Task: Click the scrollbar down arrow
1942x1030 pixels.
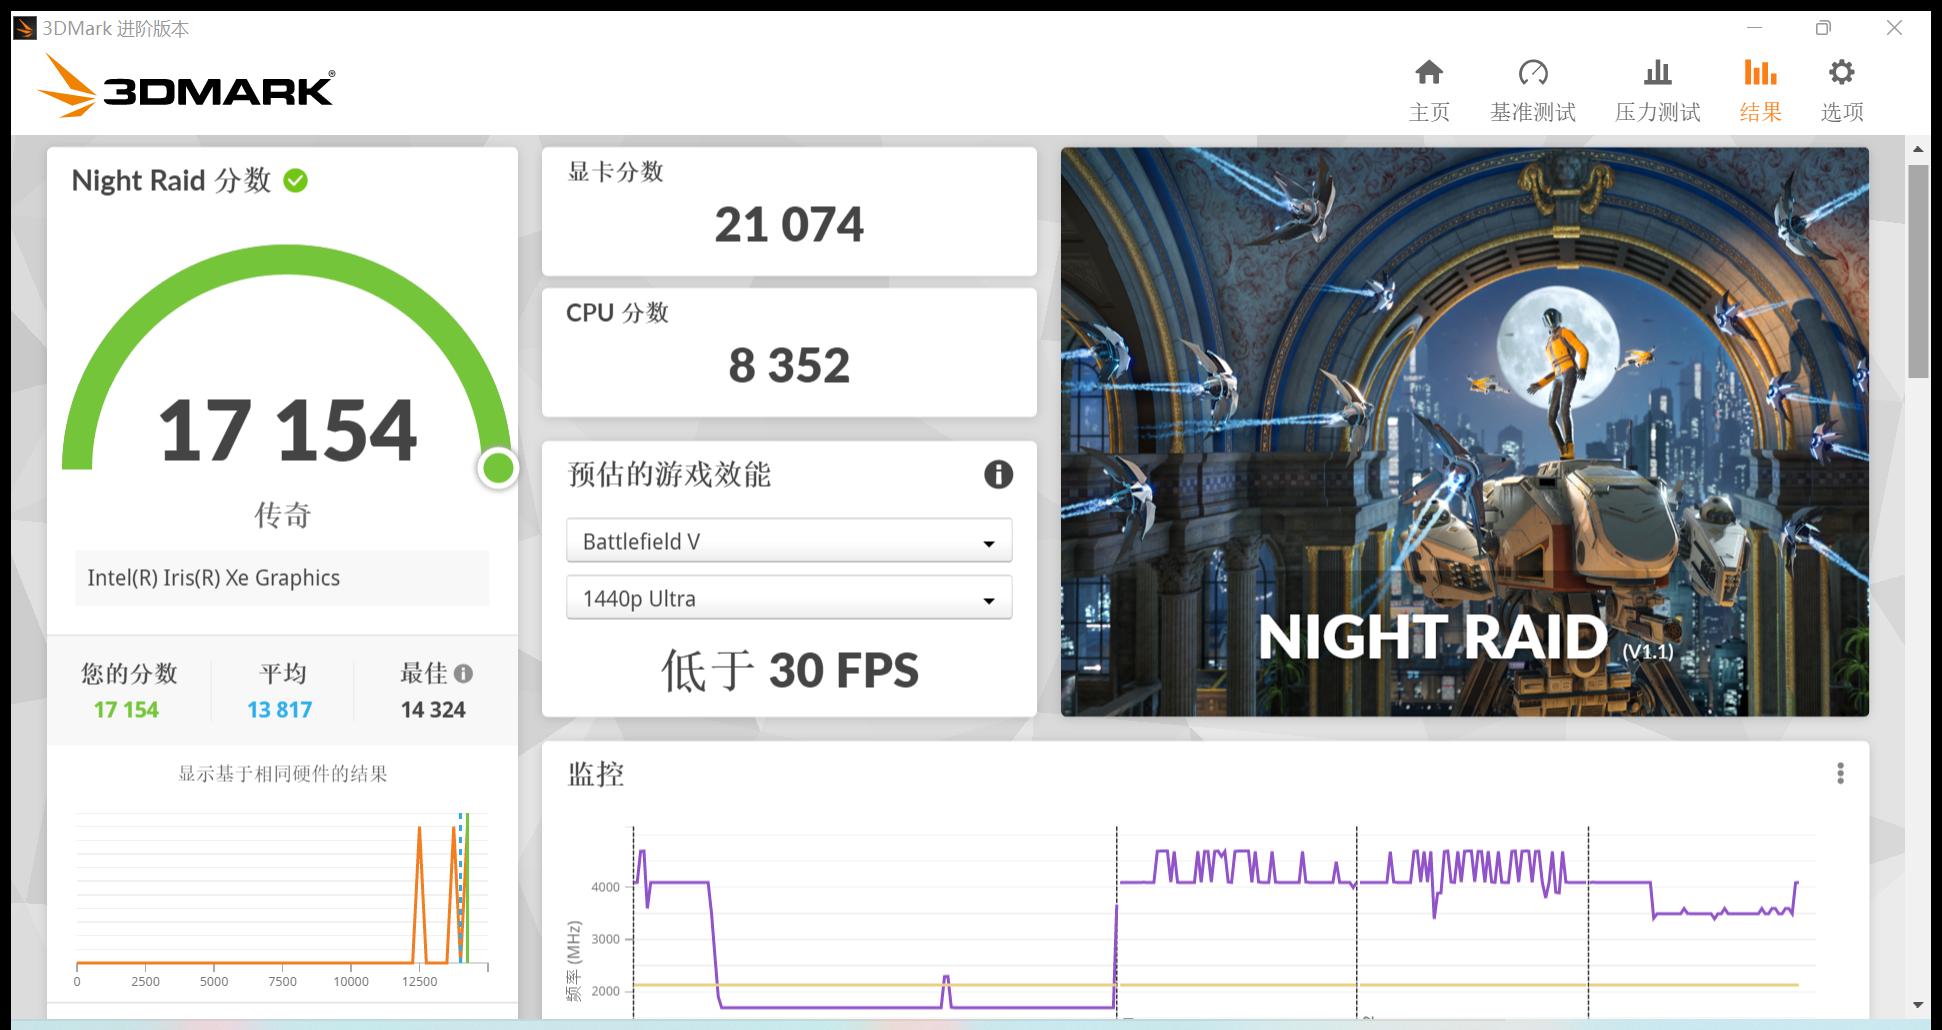Action: click(1917, 1005)
